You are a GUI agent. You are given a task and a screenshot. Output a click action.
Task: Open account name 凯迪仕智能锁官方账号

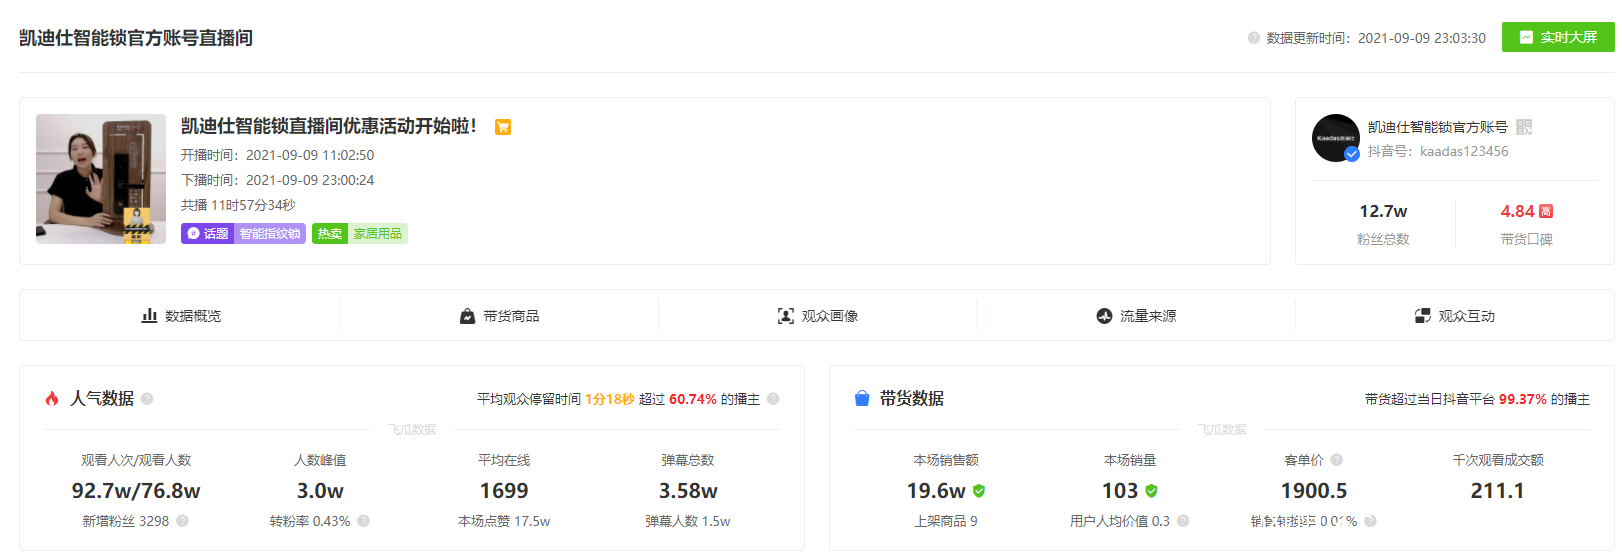click(1438, 127)
